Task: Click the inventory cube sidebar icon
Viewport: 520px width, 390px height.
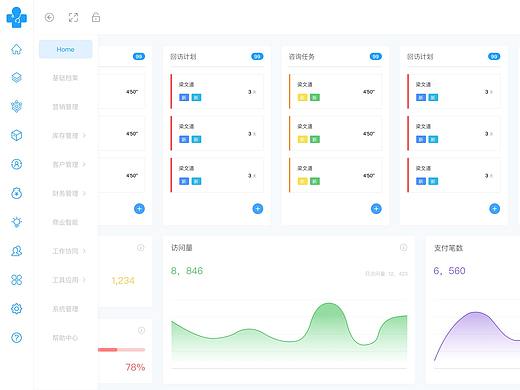Action: pyautogui.click(x=16, y=135)
